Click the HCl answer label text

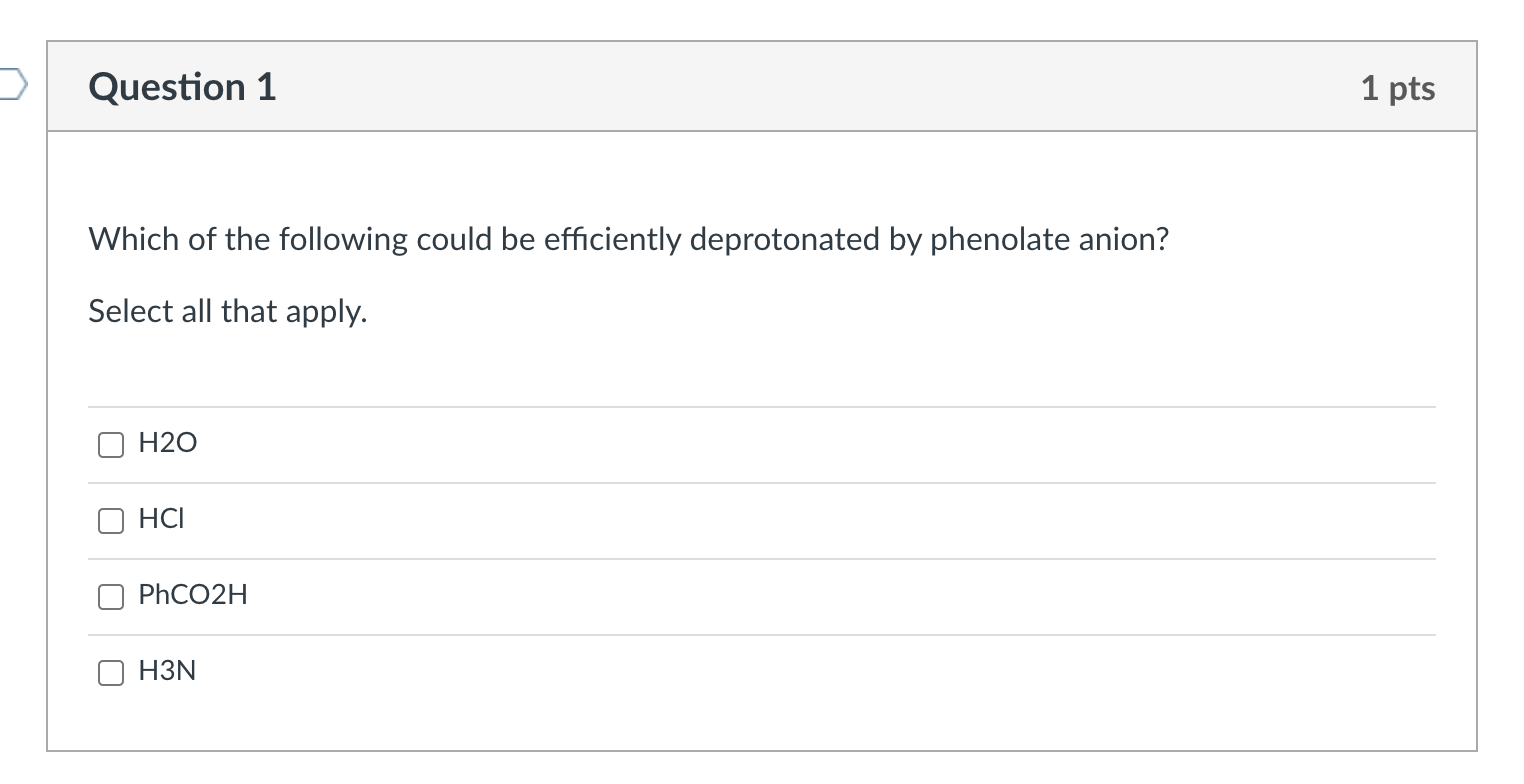click(x=160, y=518)
